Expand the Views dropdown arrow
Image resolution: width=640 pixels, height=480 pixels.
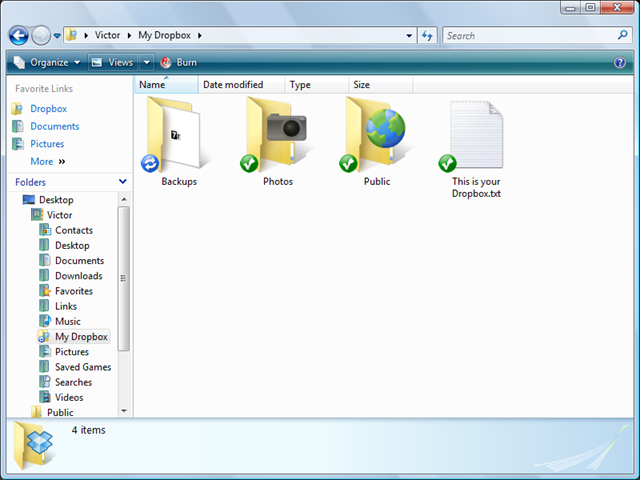(147, 62)
